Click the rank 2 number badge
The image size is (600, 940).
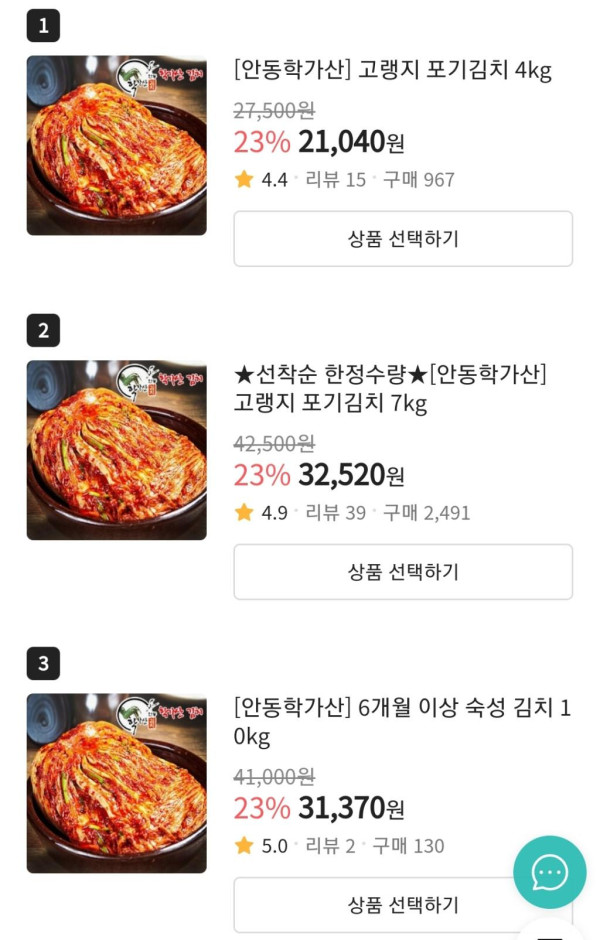point(43,330)
